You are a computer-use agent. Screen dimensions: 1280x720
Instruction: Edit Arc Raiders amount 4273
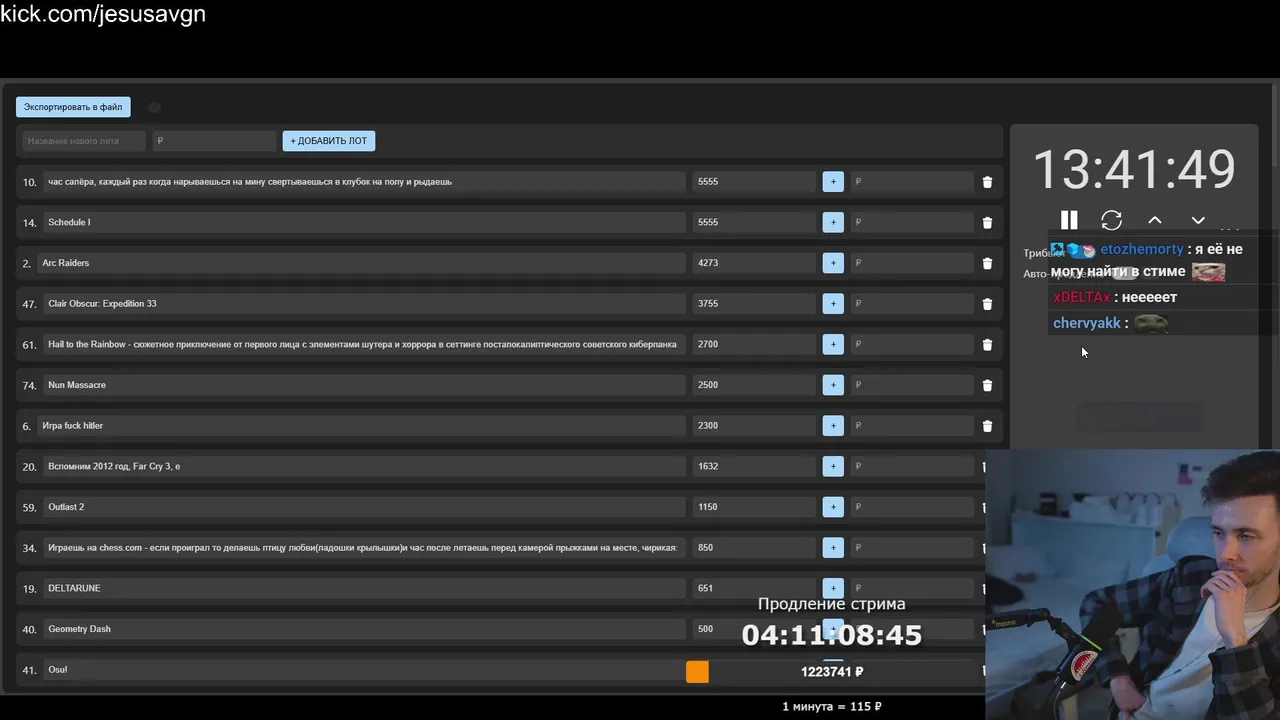coord(754,263)
